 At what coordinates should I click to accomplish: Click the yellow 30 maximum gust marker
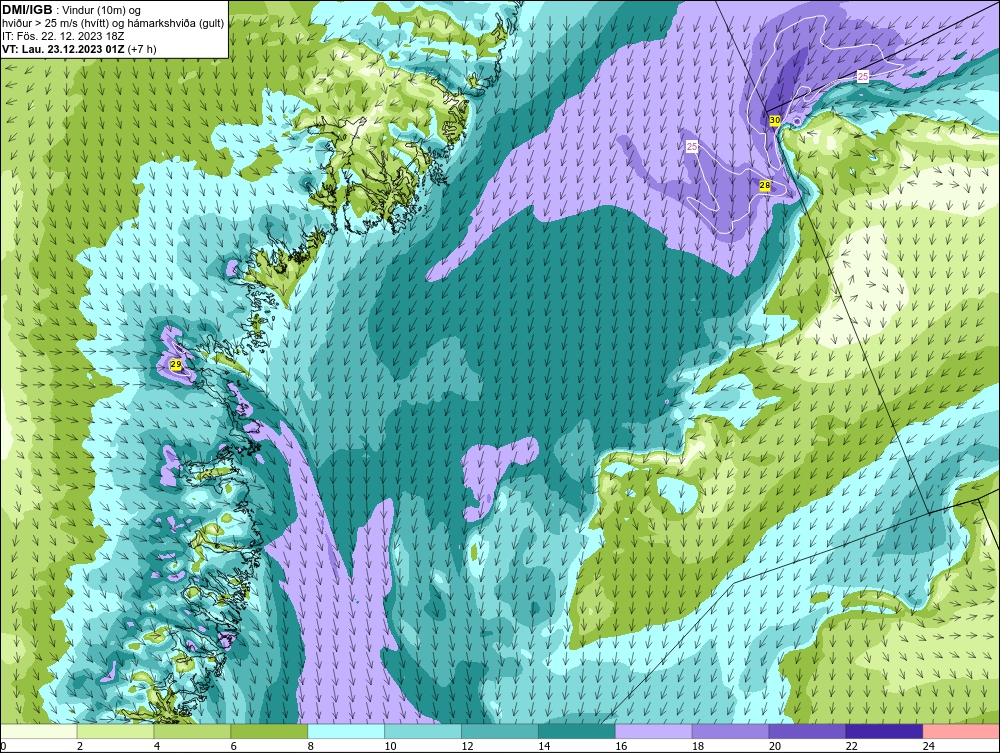click(774, 121)
